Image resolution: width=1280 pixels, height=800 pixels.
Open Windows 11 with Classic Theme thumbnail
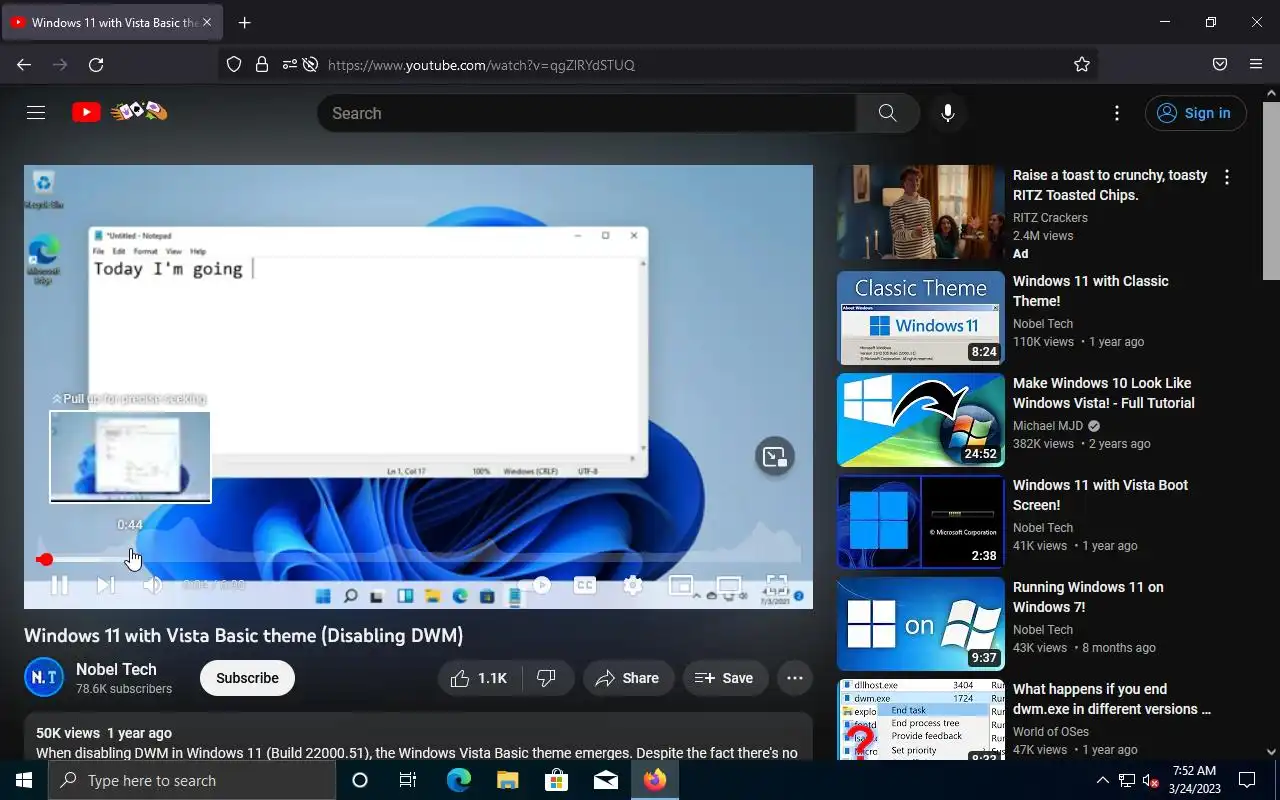[x=920, y=318]
